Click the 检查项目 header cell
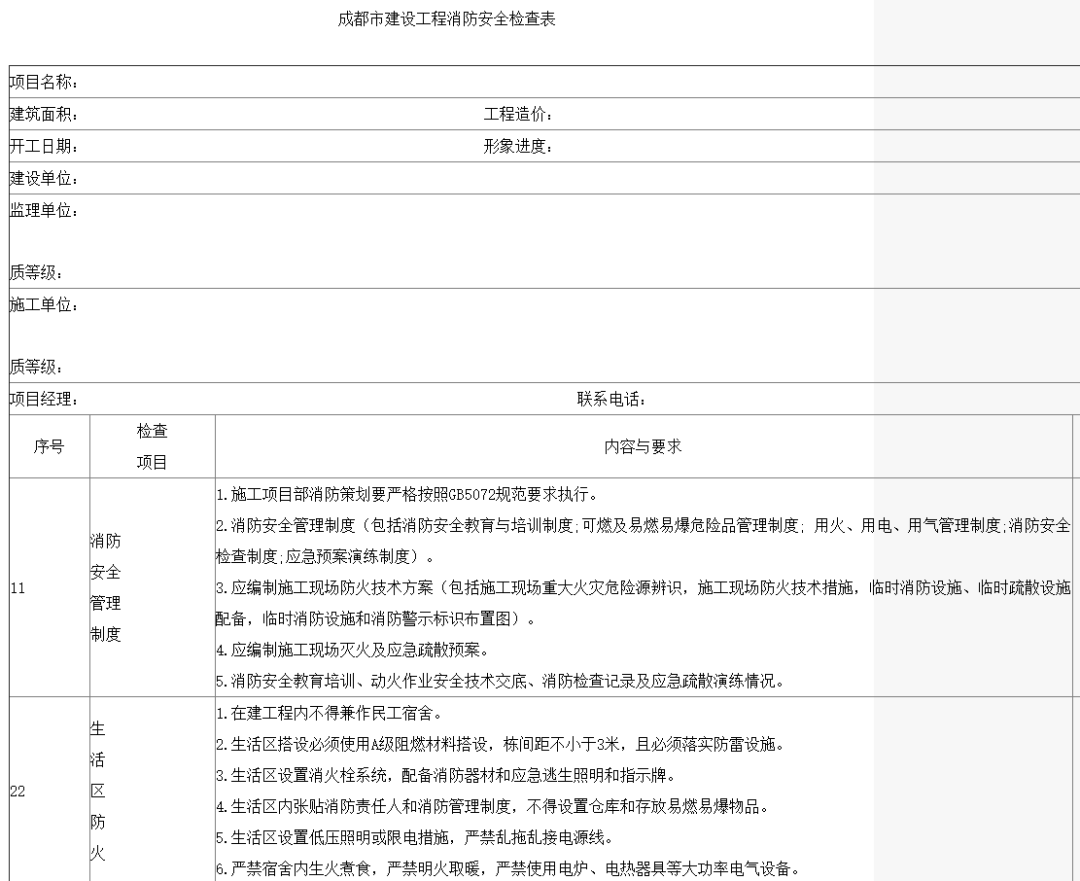This screenshot has width=1080, height=881. click(x=151, y=447)
